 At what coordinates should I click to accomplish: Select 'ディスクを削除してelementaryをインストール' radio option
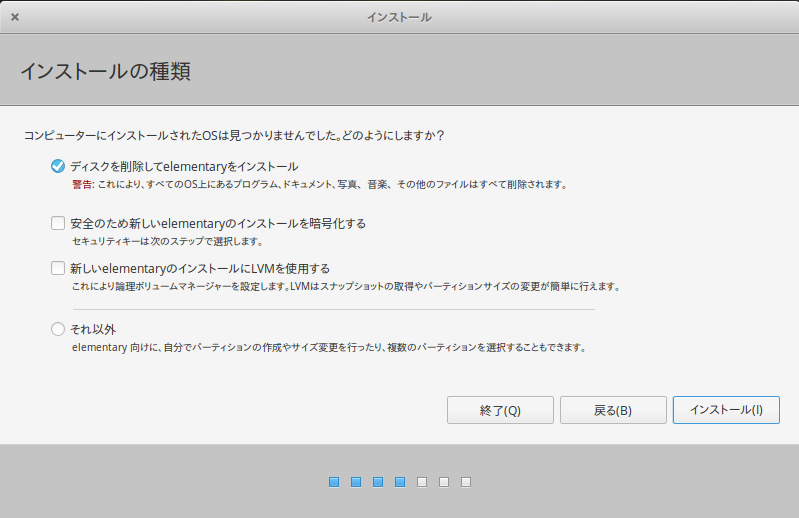58,166
